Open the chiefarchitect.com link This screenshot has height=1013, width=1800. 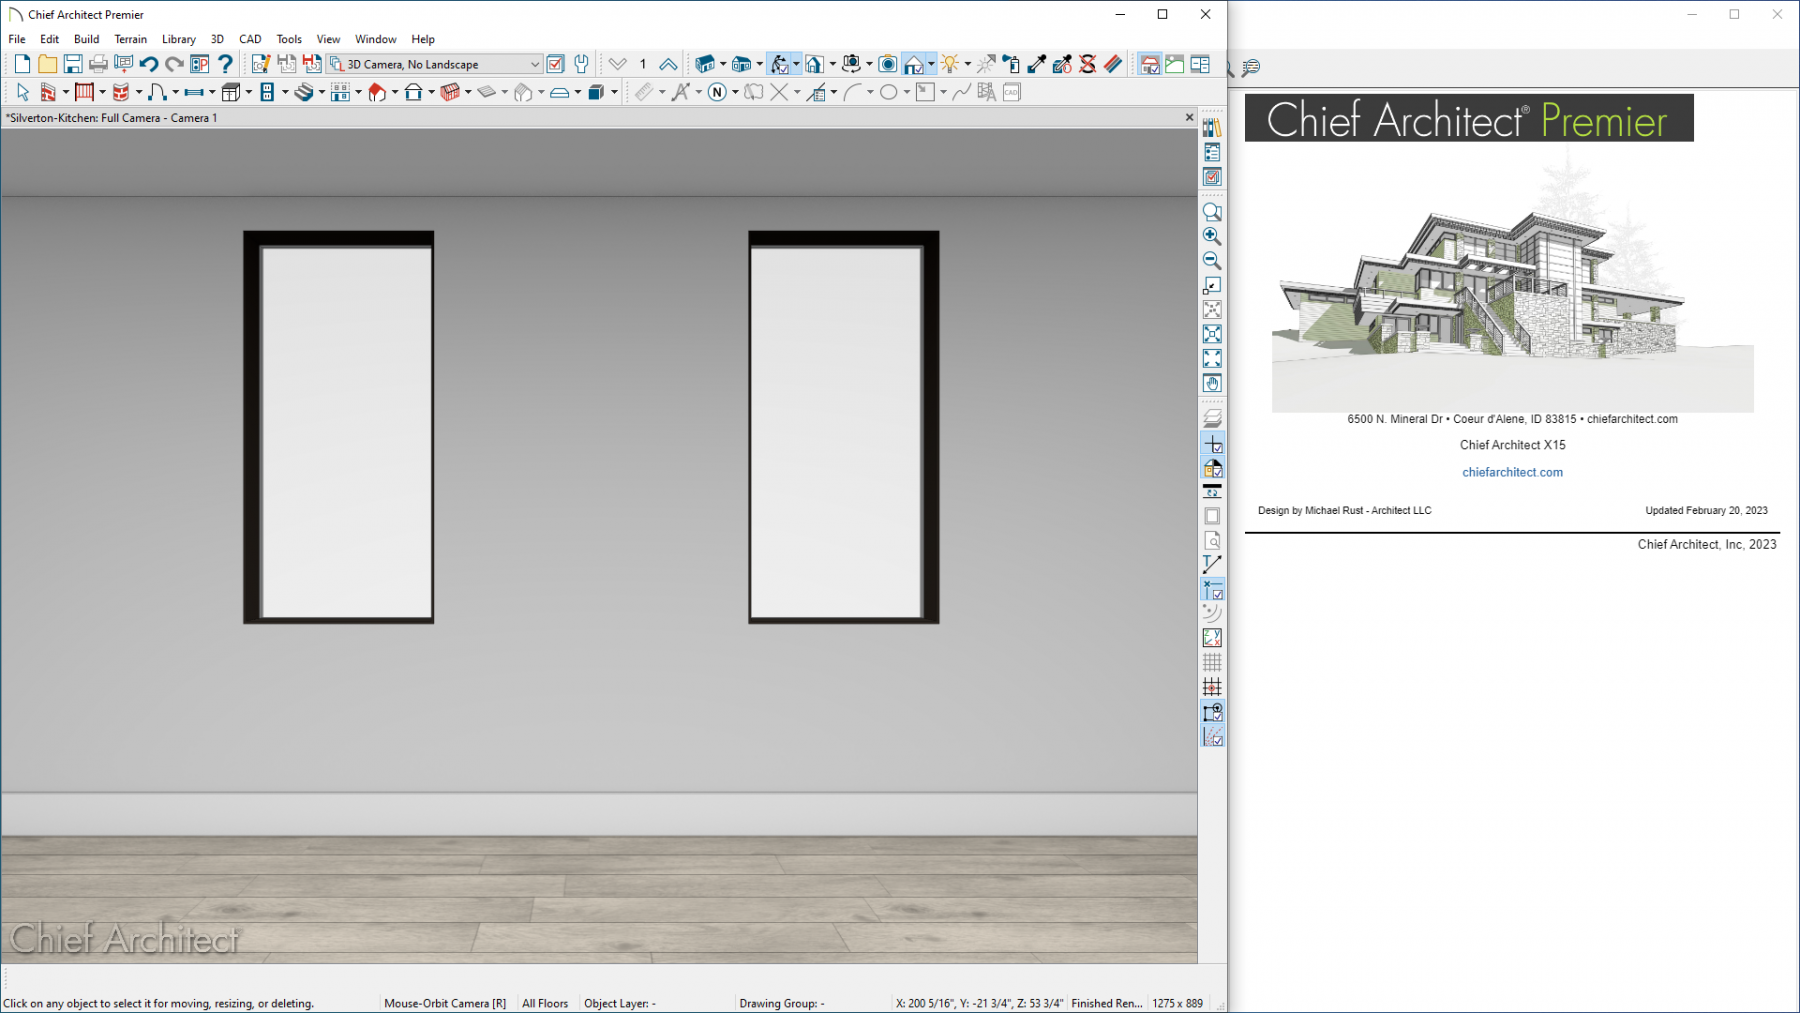coord(1511,472)
